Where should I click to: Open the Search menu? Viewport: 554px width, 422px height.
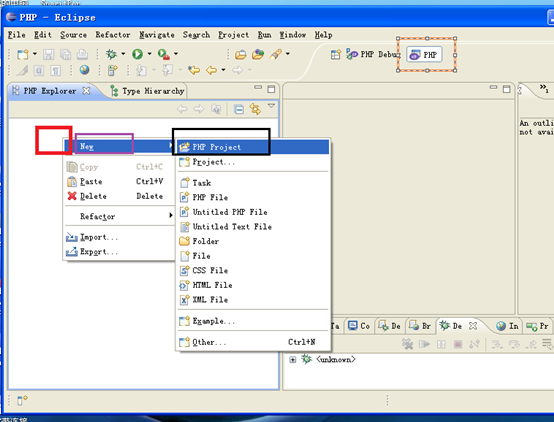pos(196,35)
